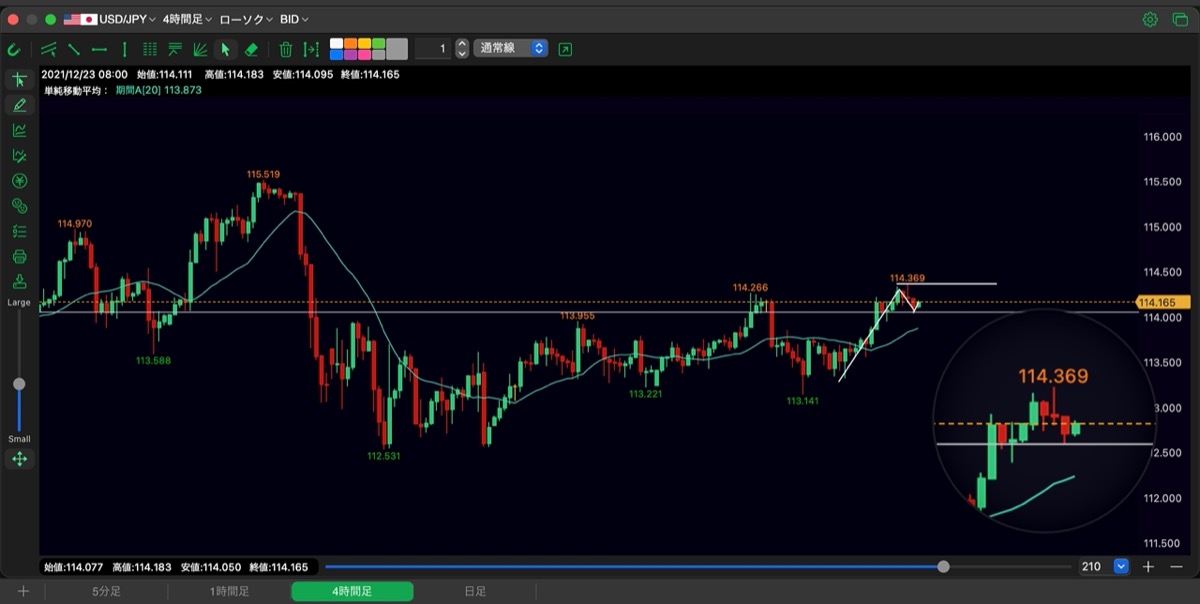Image resolution: width=1200 pixels, height=604 pixels.
Task: Toggle the pencil drawing sidebar icon
Action: [19, 105]
